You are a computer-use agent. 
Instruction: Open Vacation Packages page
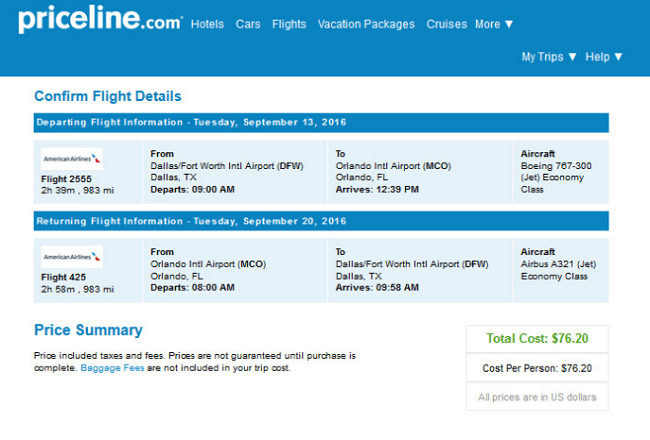[x=366, y=24]
